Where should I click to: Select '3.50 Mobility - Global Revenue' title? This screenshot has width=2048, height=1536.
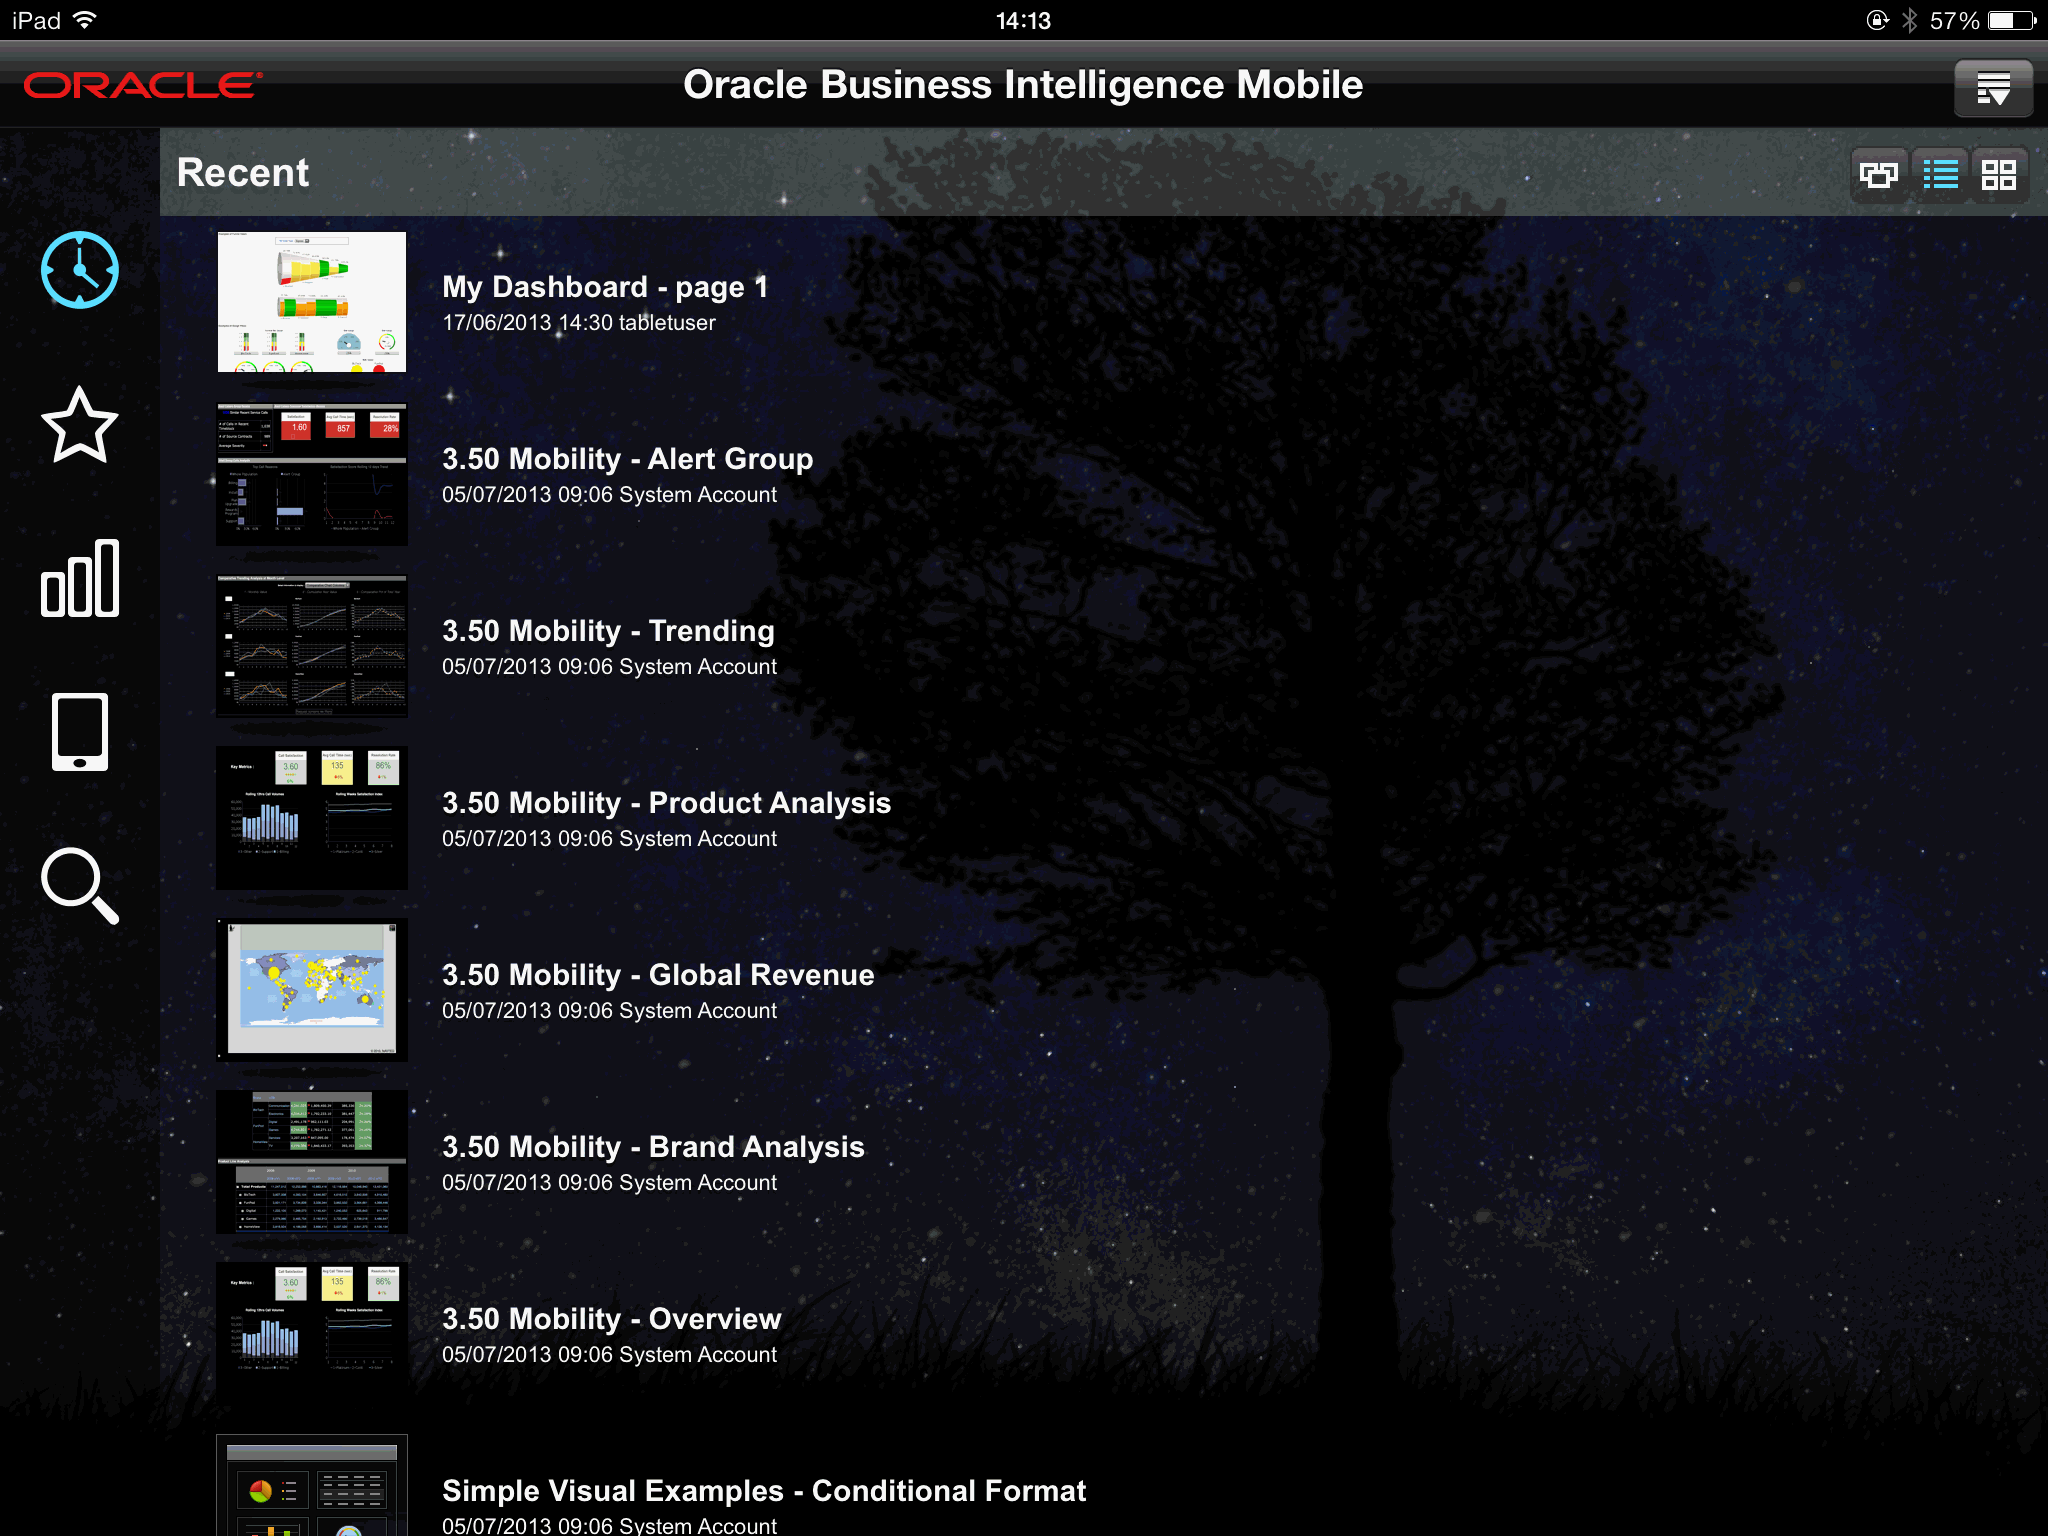tap(658, 975)
